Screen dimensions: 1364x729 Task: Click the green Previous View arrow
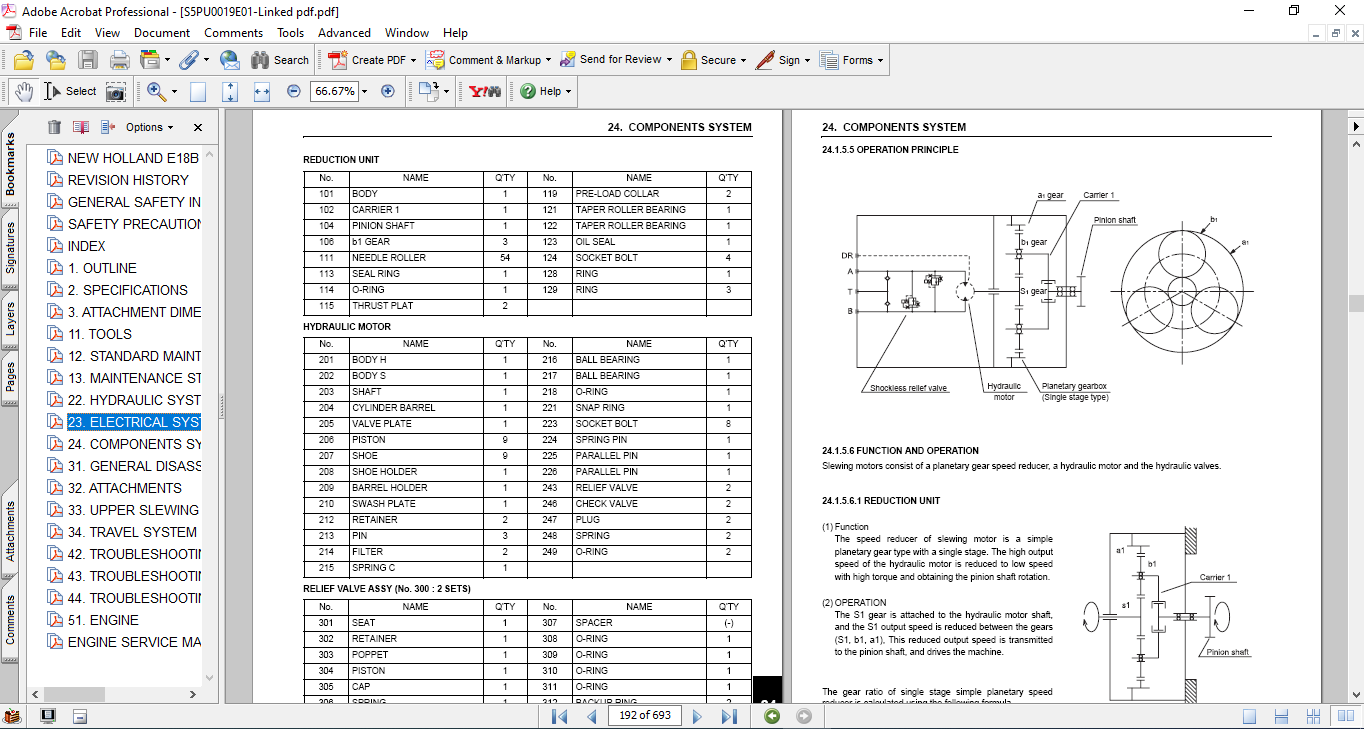[772, 716]
